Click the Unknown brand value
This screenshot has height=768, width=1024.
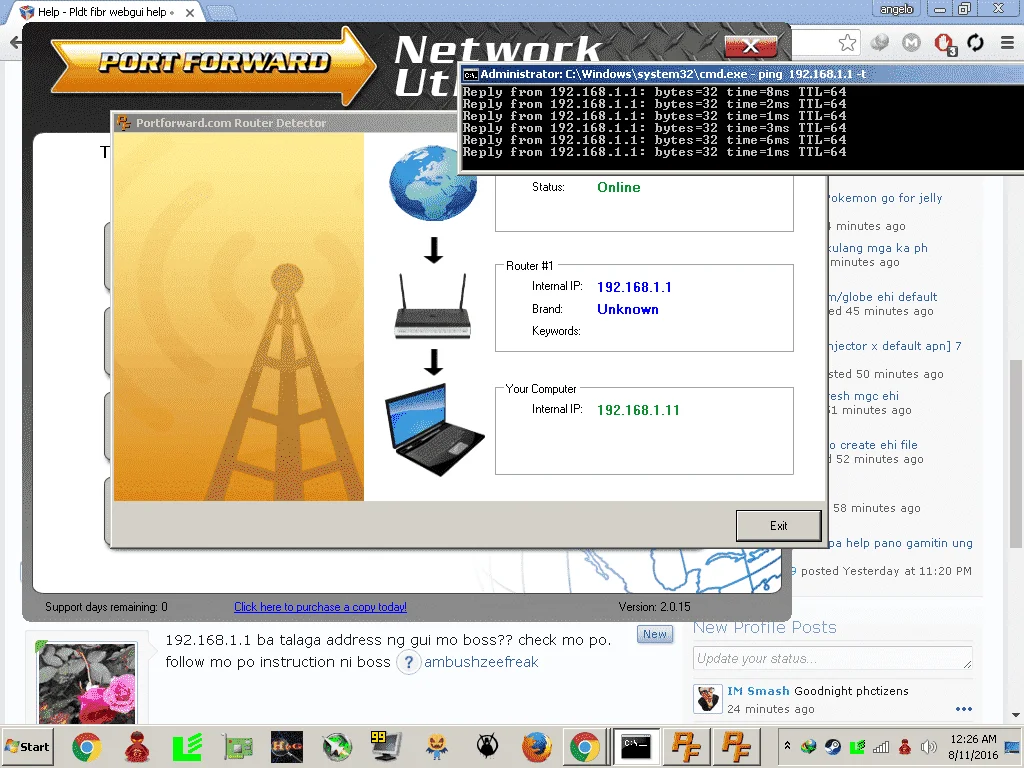(628, 310)
